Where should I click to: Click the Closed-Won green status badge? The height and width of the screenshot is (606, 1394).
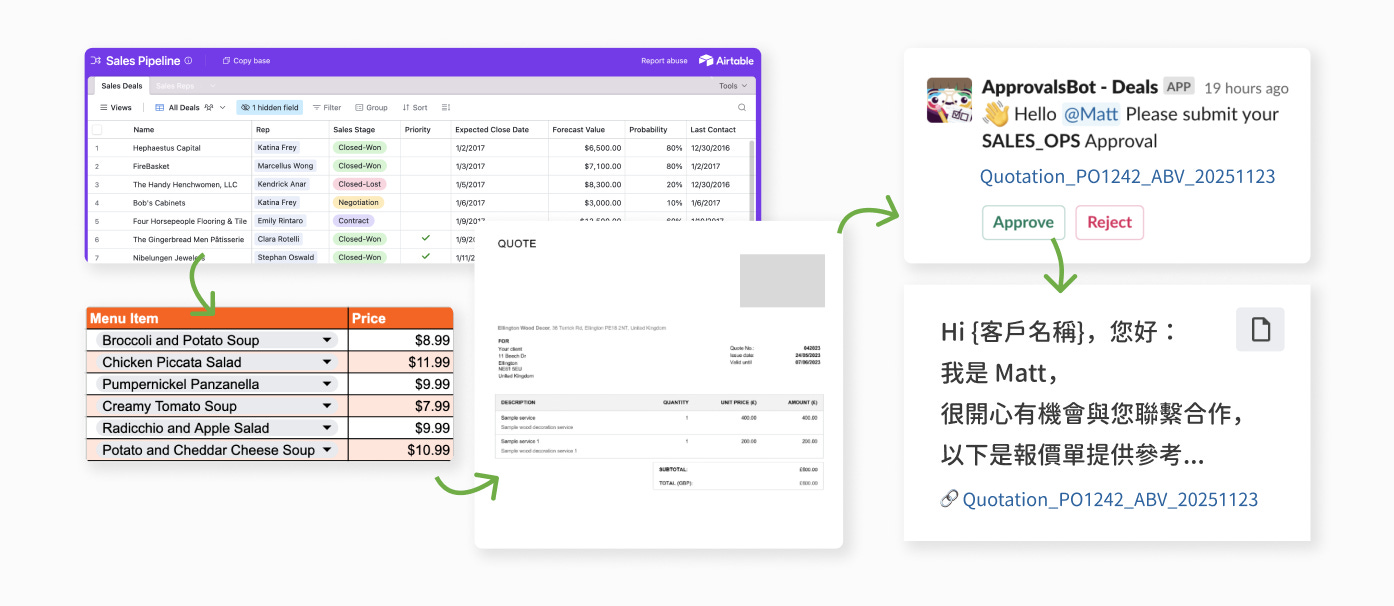(362, 147)
